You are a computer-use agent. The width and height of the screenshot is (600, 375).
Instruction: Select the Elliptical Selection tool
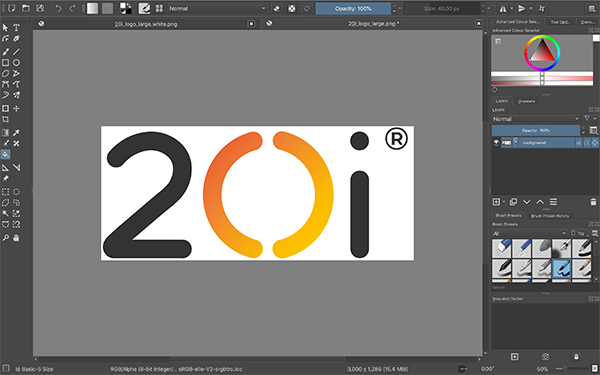pos(16,192)
